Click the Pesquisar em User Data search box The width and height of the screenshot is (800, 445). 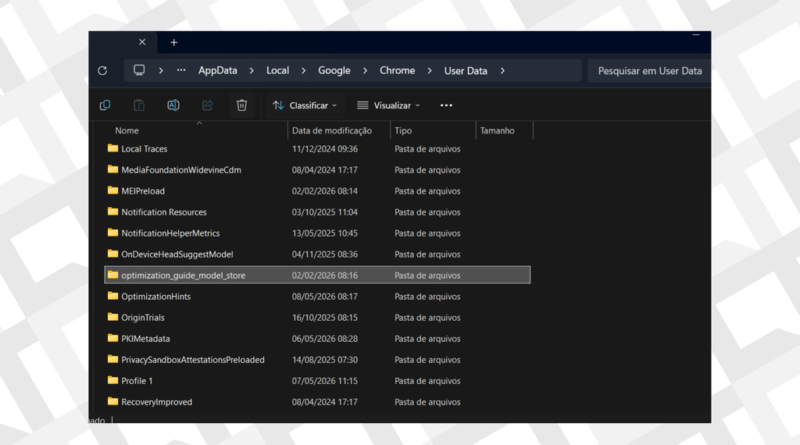tap(649, 70)
